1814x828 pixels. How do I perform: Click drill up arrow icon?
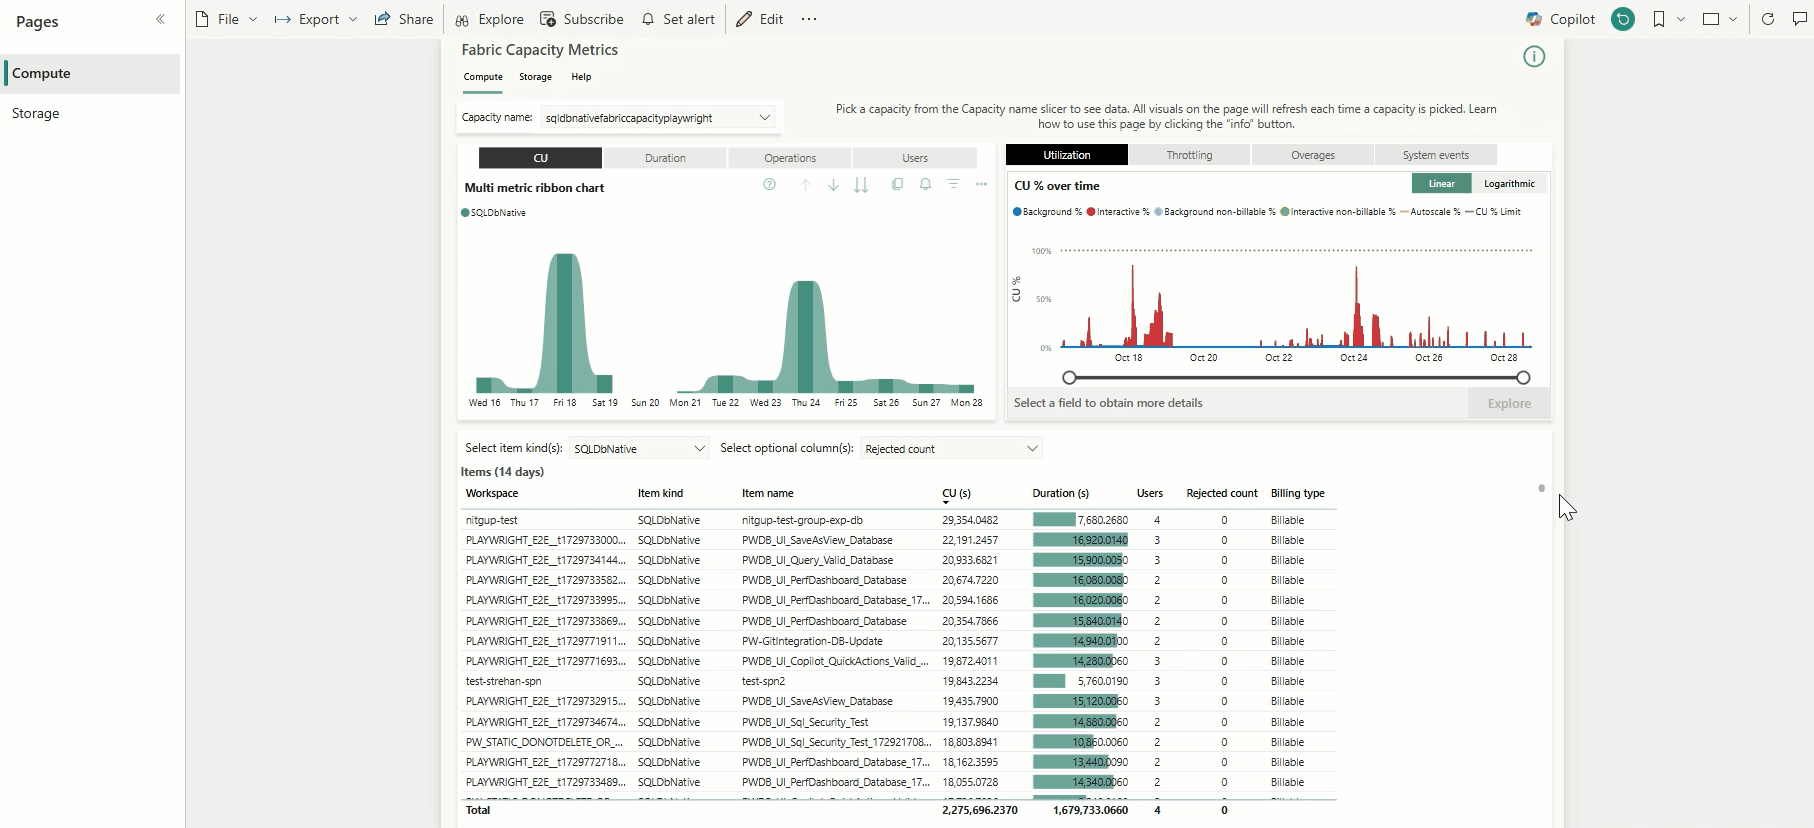[805, 185]
